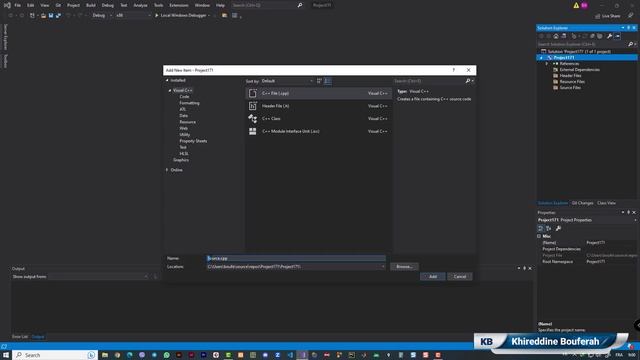Click Collapse All icon in Solution Explorer toolbar

coord(592,36)
